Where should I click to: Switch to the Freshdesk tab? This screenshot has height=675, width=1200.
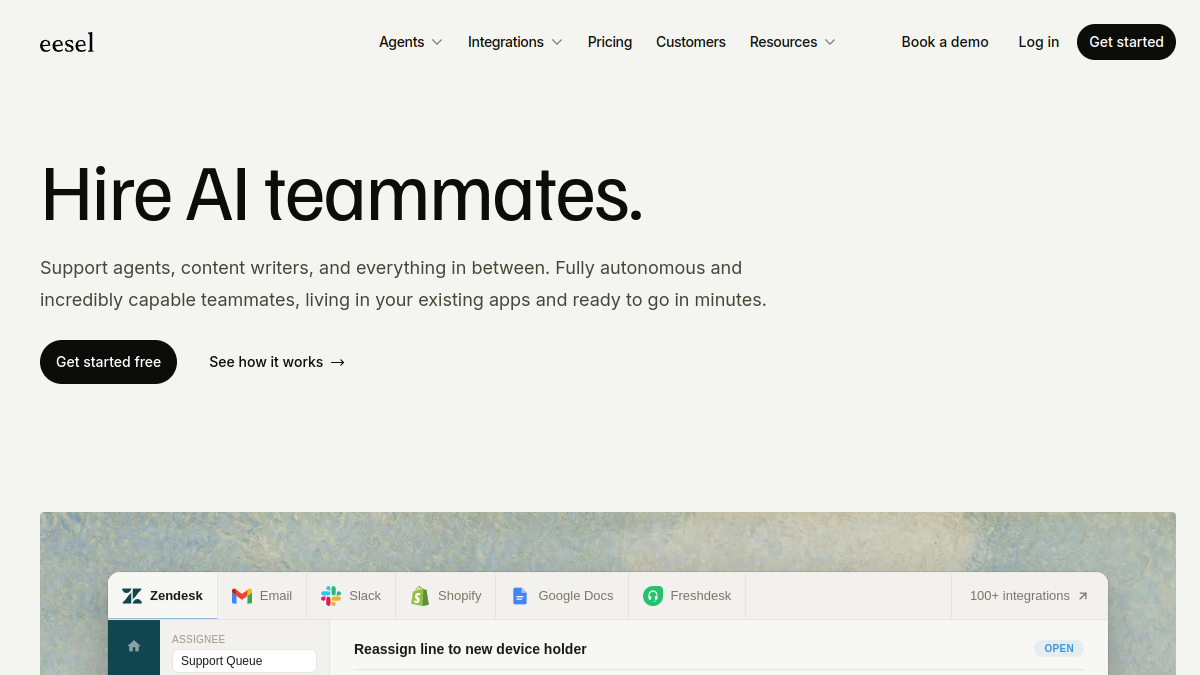coord(687,596)
